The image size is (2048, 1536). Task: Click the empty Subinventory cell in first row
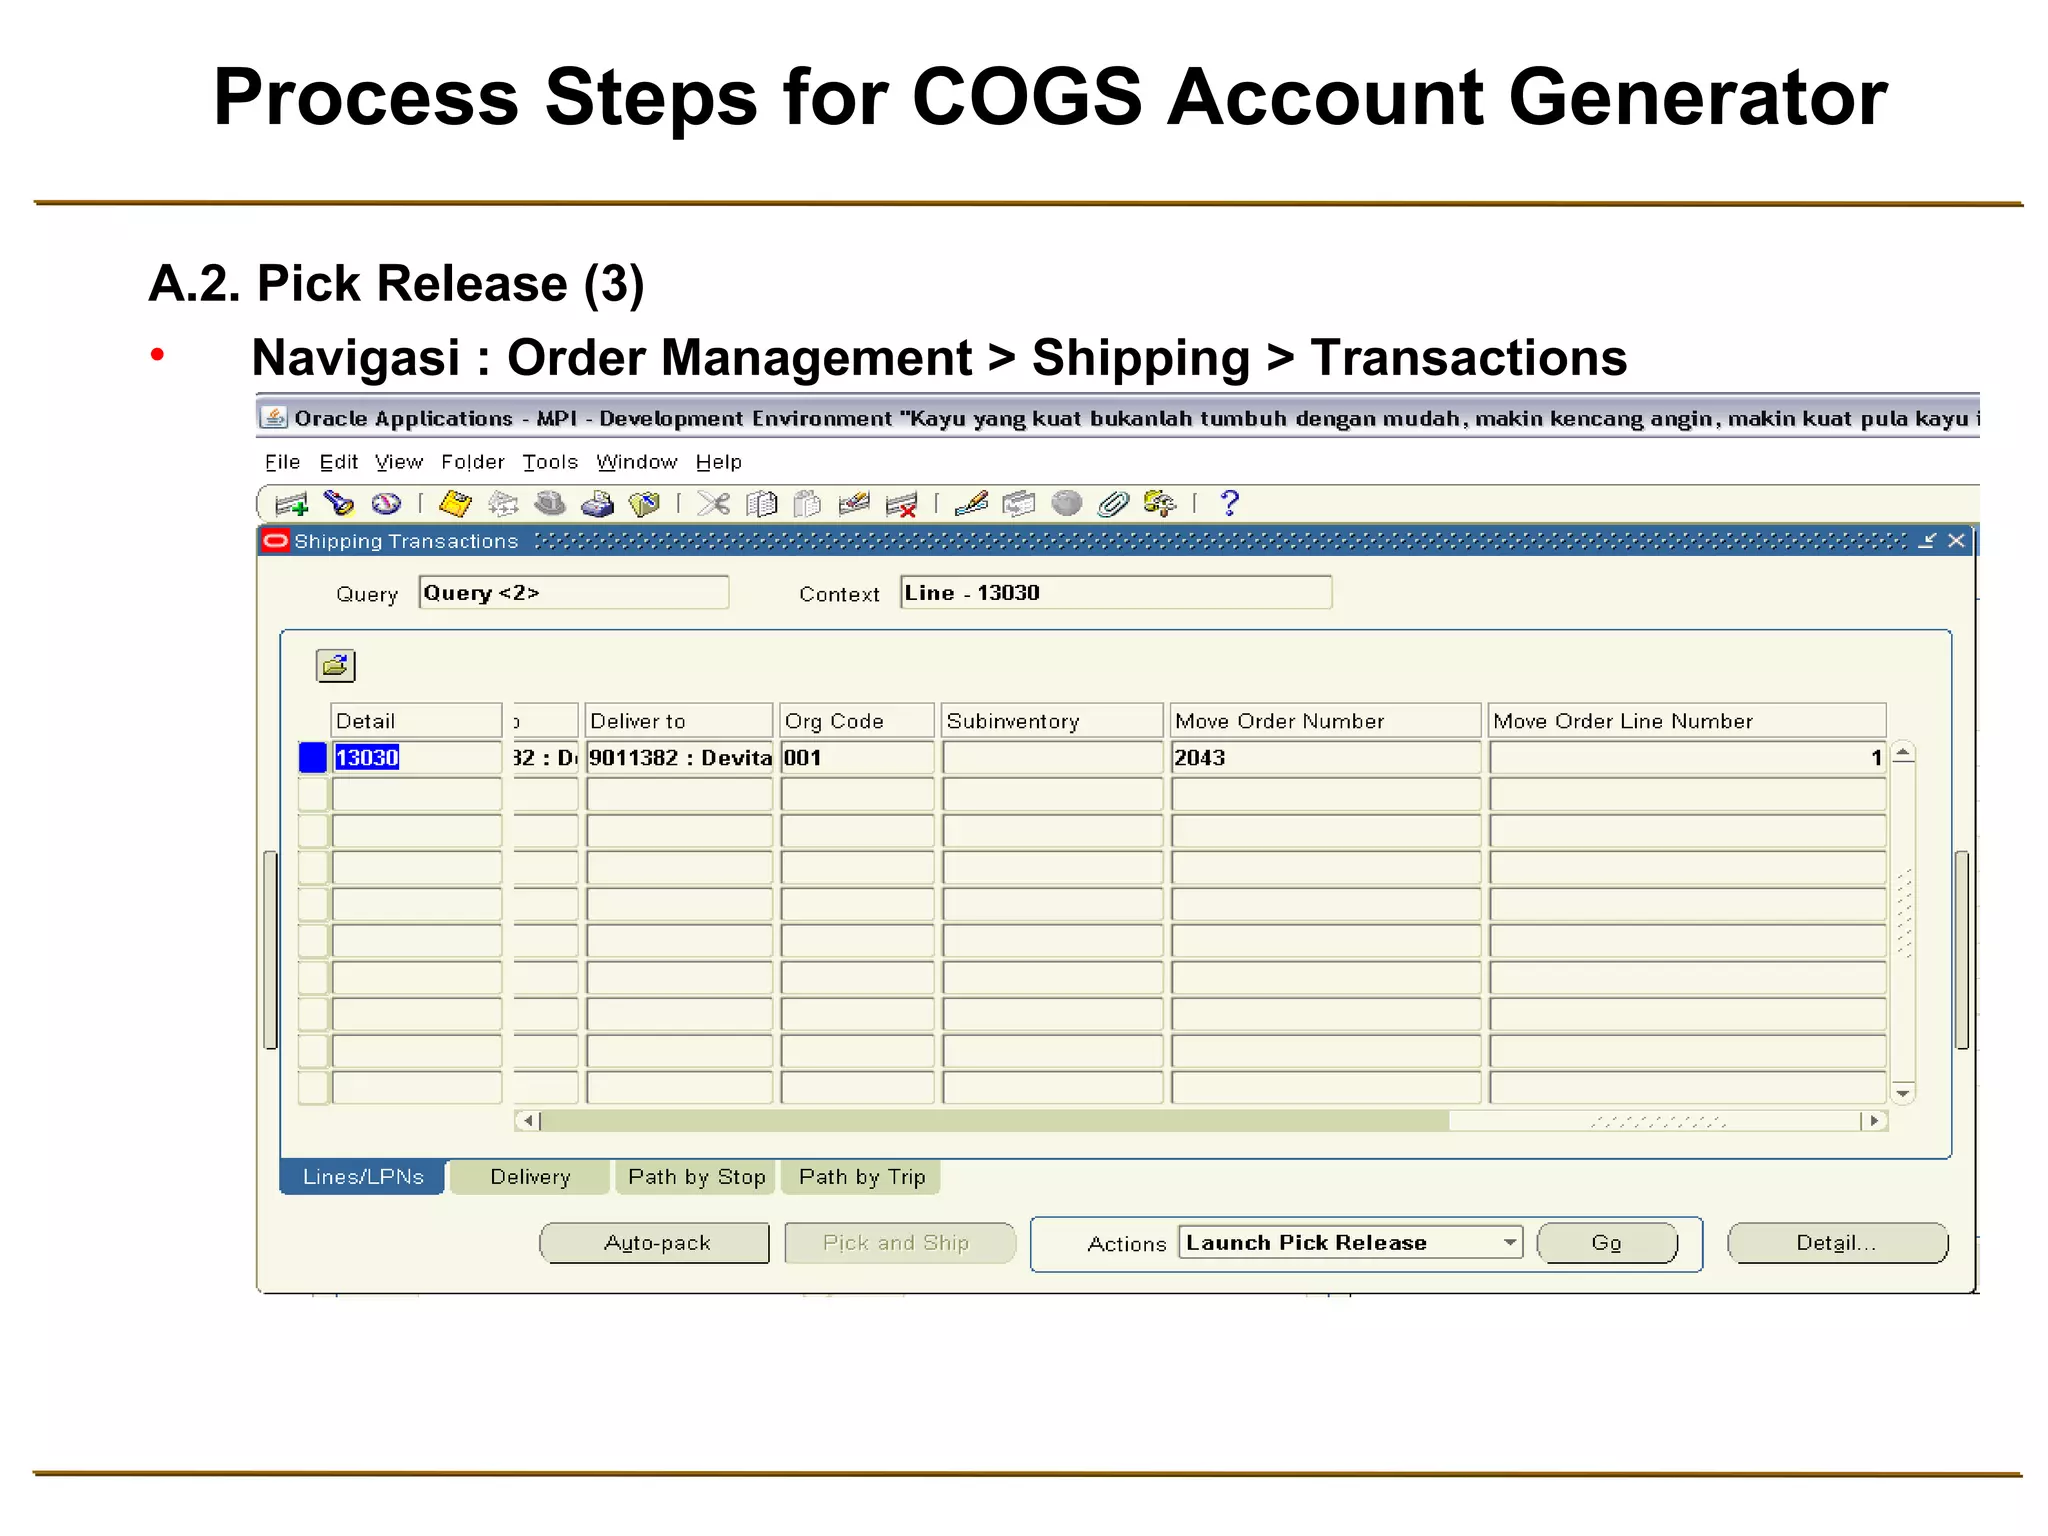(1053, 757)
